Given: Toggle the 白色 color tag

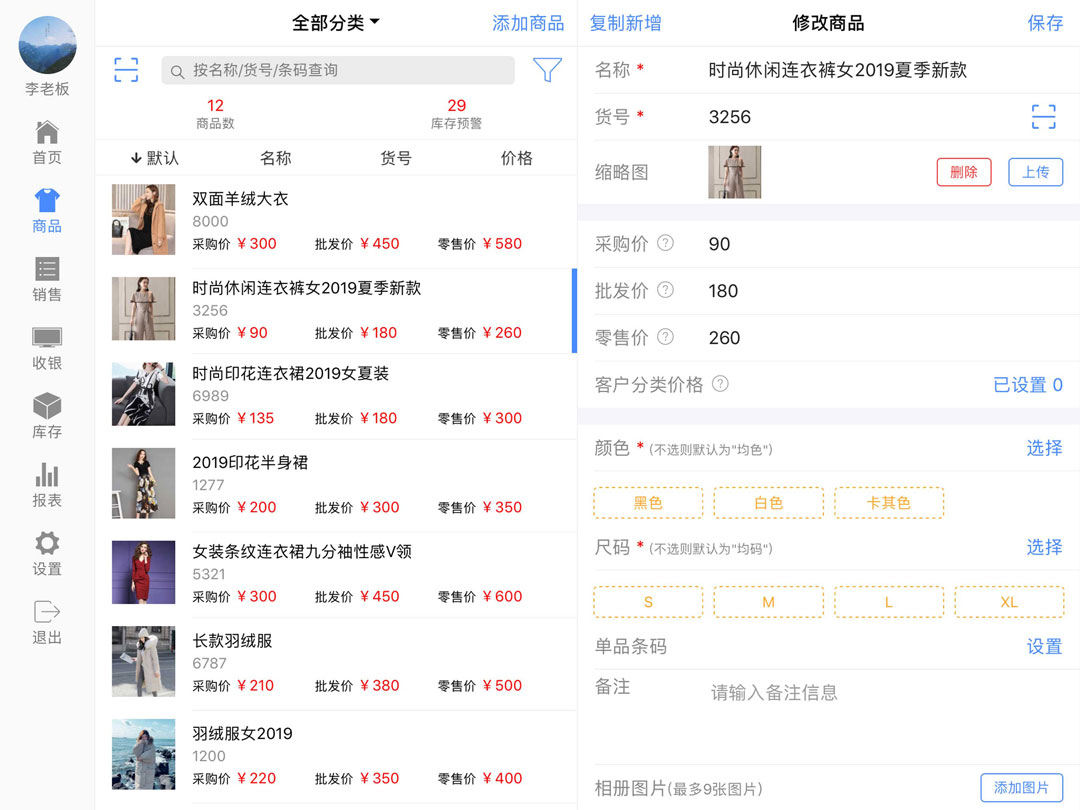Looking at the screenshot, I should 769,503.
